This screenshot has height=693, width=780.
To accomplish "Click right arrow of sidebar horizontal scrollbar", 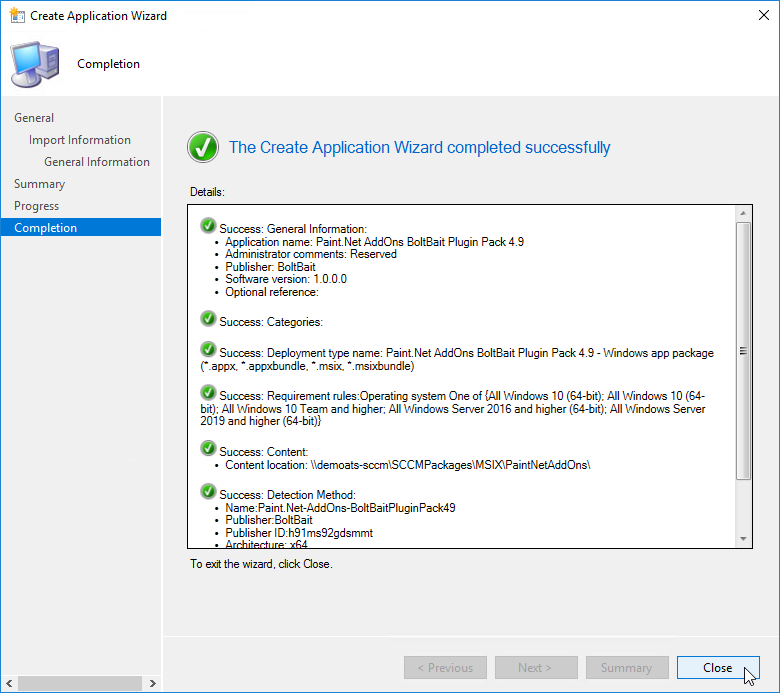I will (152, 684).
